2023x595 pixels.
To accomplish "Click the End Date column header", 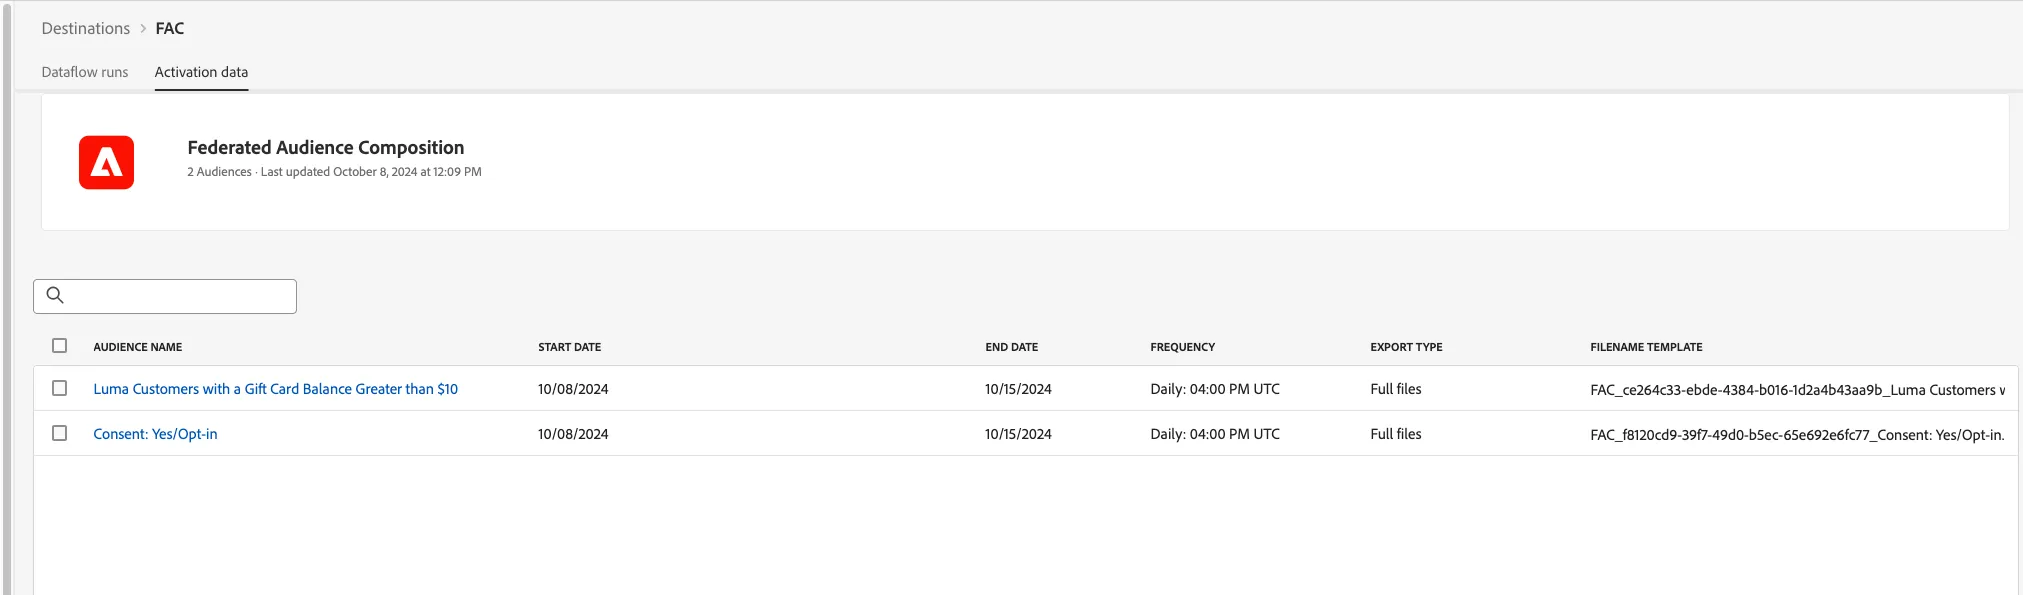I will pos(1012,347).
